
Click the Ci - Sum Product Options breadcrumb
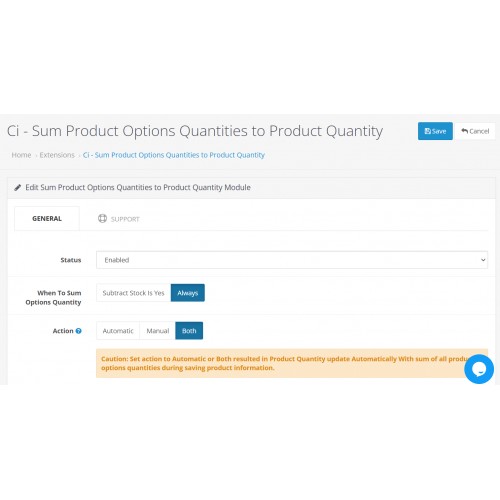pos(174,155)
